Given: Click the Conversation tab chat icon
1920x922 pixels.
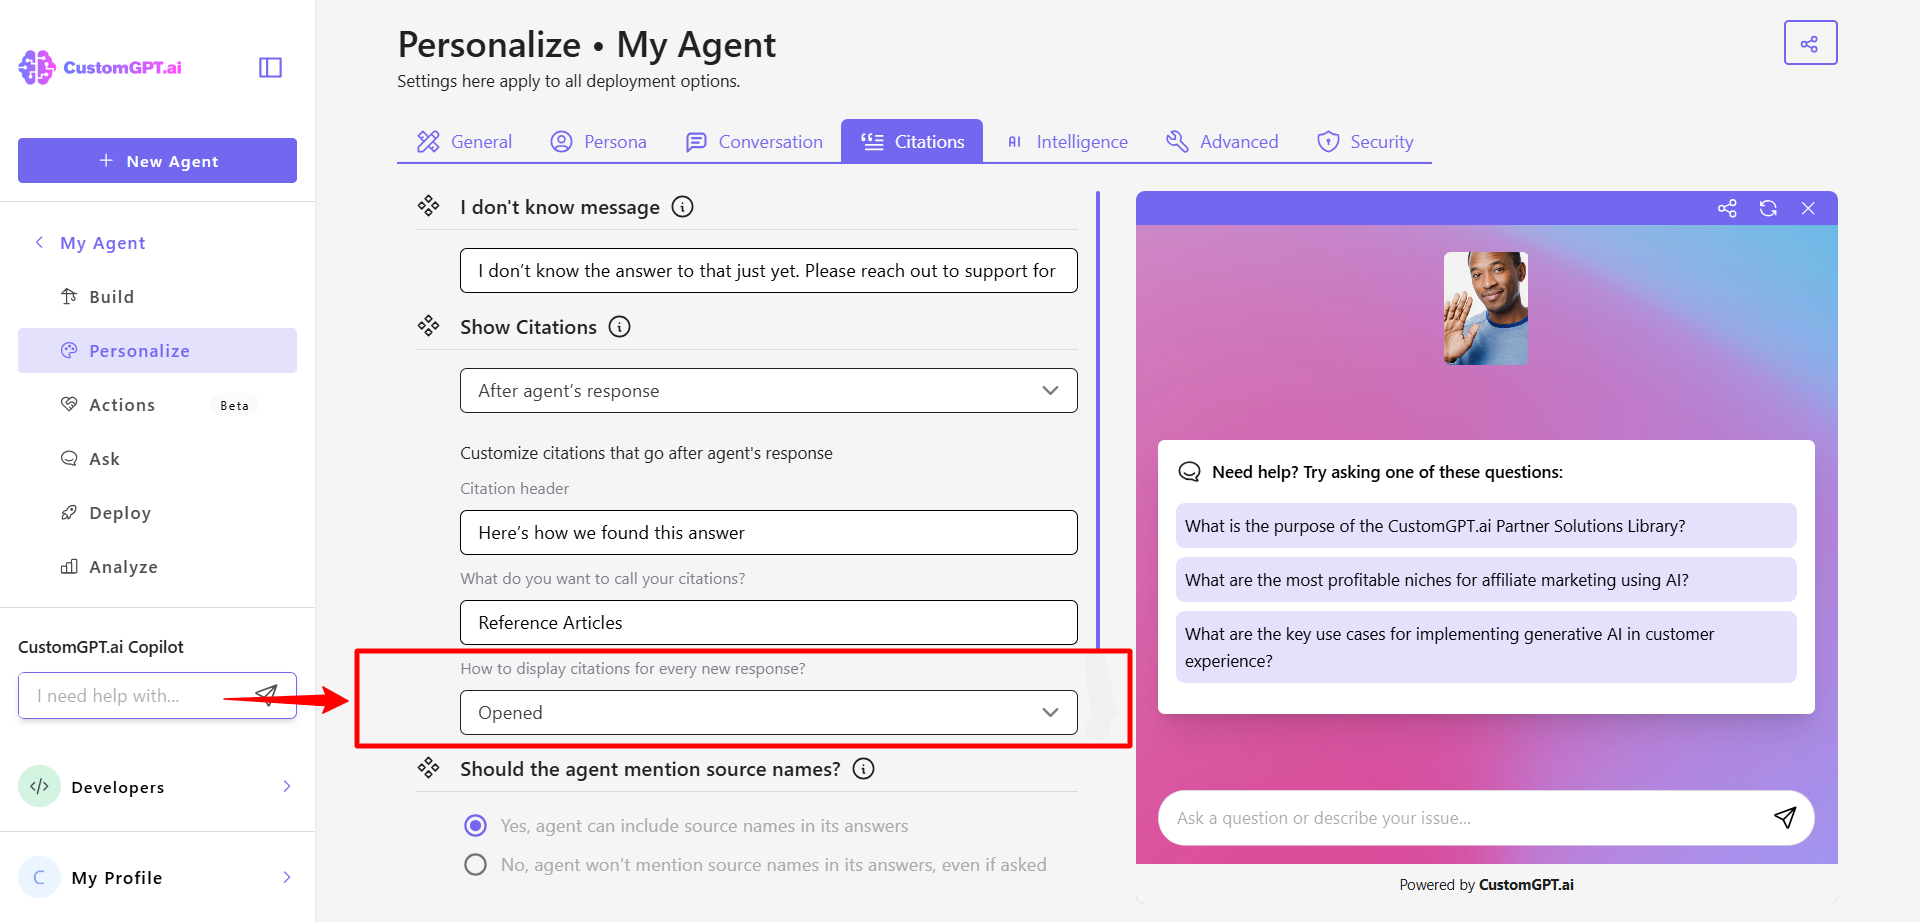Looking at the screenshot, I should 696,142.
